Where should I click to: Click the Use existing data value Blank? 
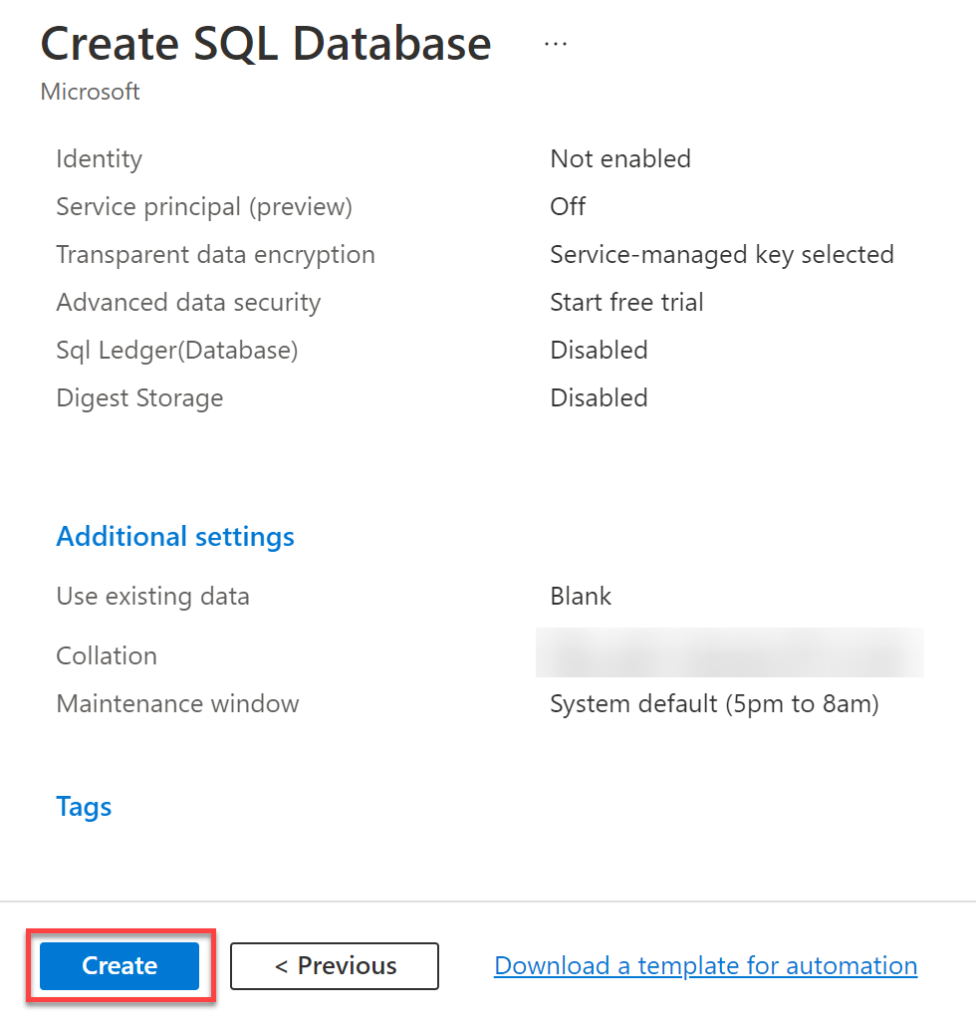[x=580, y=595]
